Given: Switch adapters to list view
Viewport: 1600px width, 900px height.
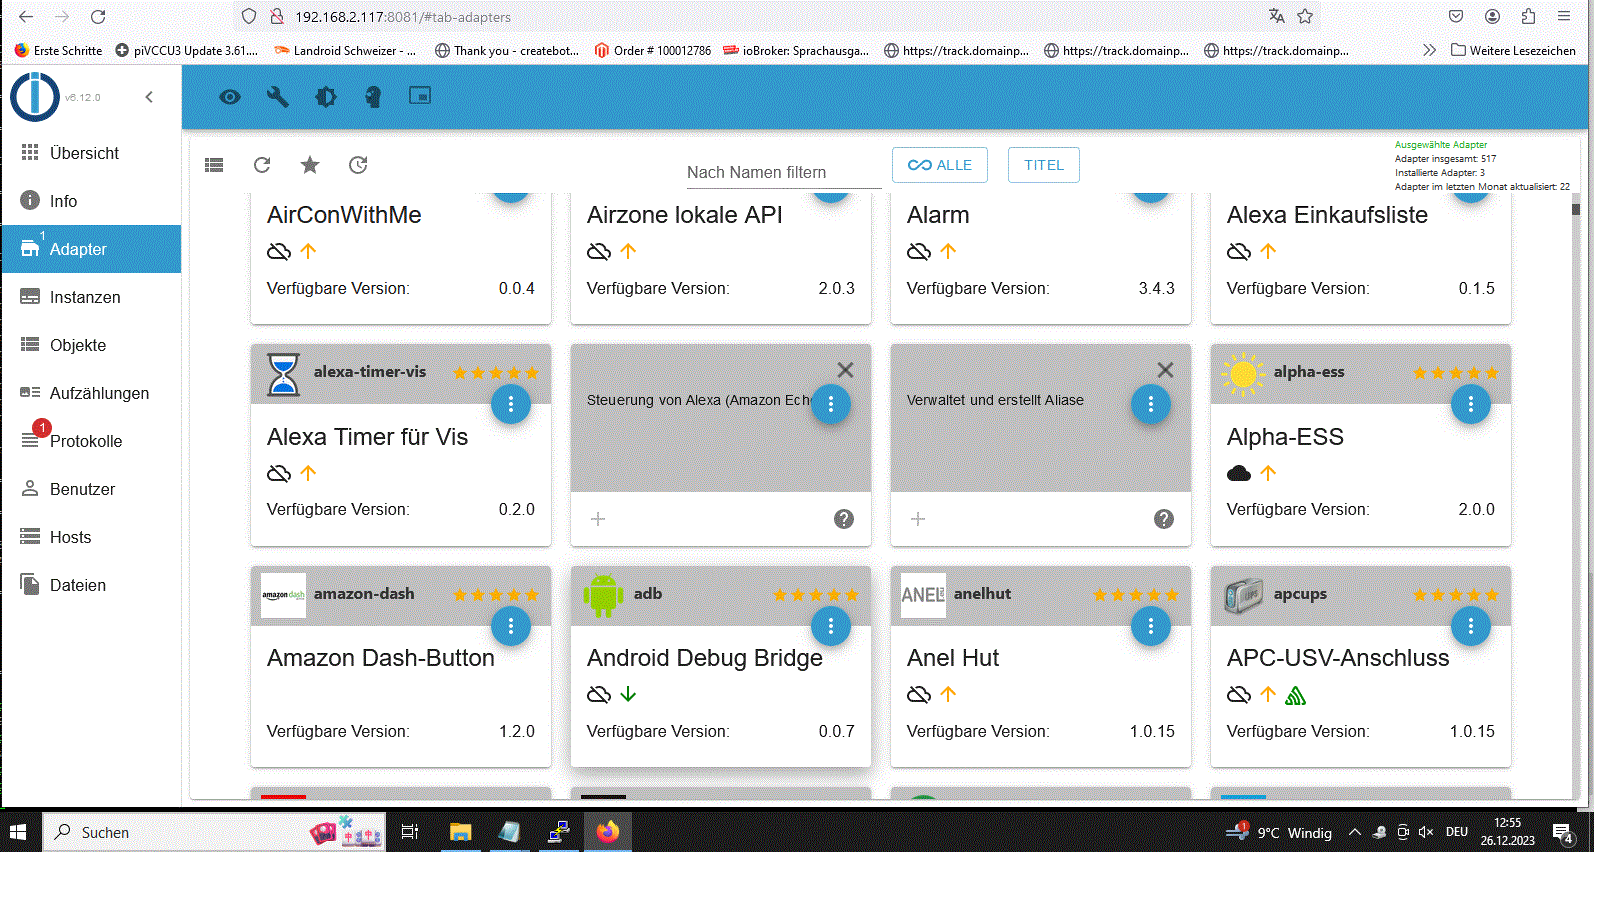Looking at the screenshot, I should click(214, 165).
